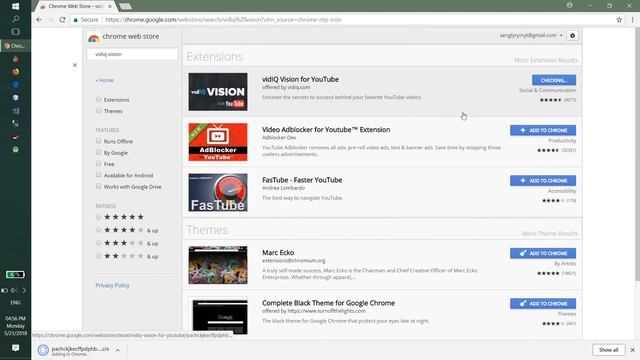Open Firefox from the taskbar

[16, 72]
